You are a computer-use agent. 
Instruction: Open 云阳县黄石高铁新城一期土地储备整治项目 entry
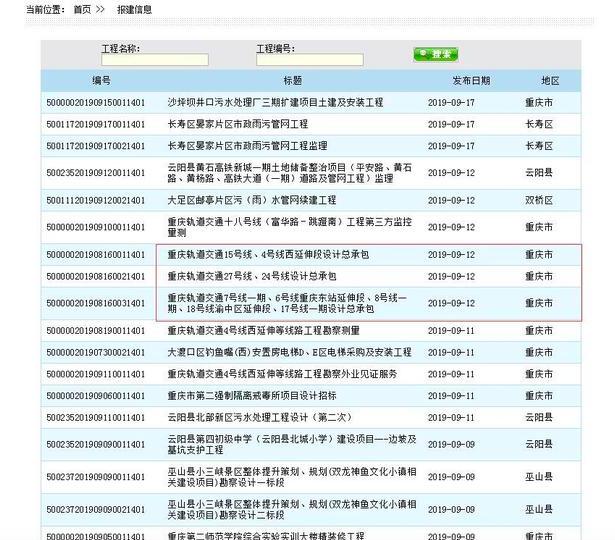pyautogui.click(x=290, y=173)
